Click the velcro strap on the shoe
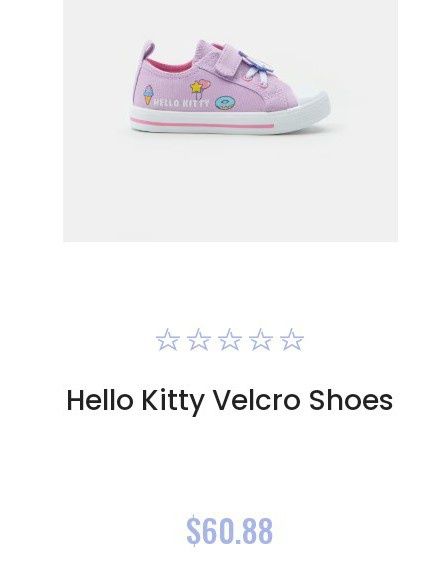 click(x=230, y=62)
